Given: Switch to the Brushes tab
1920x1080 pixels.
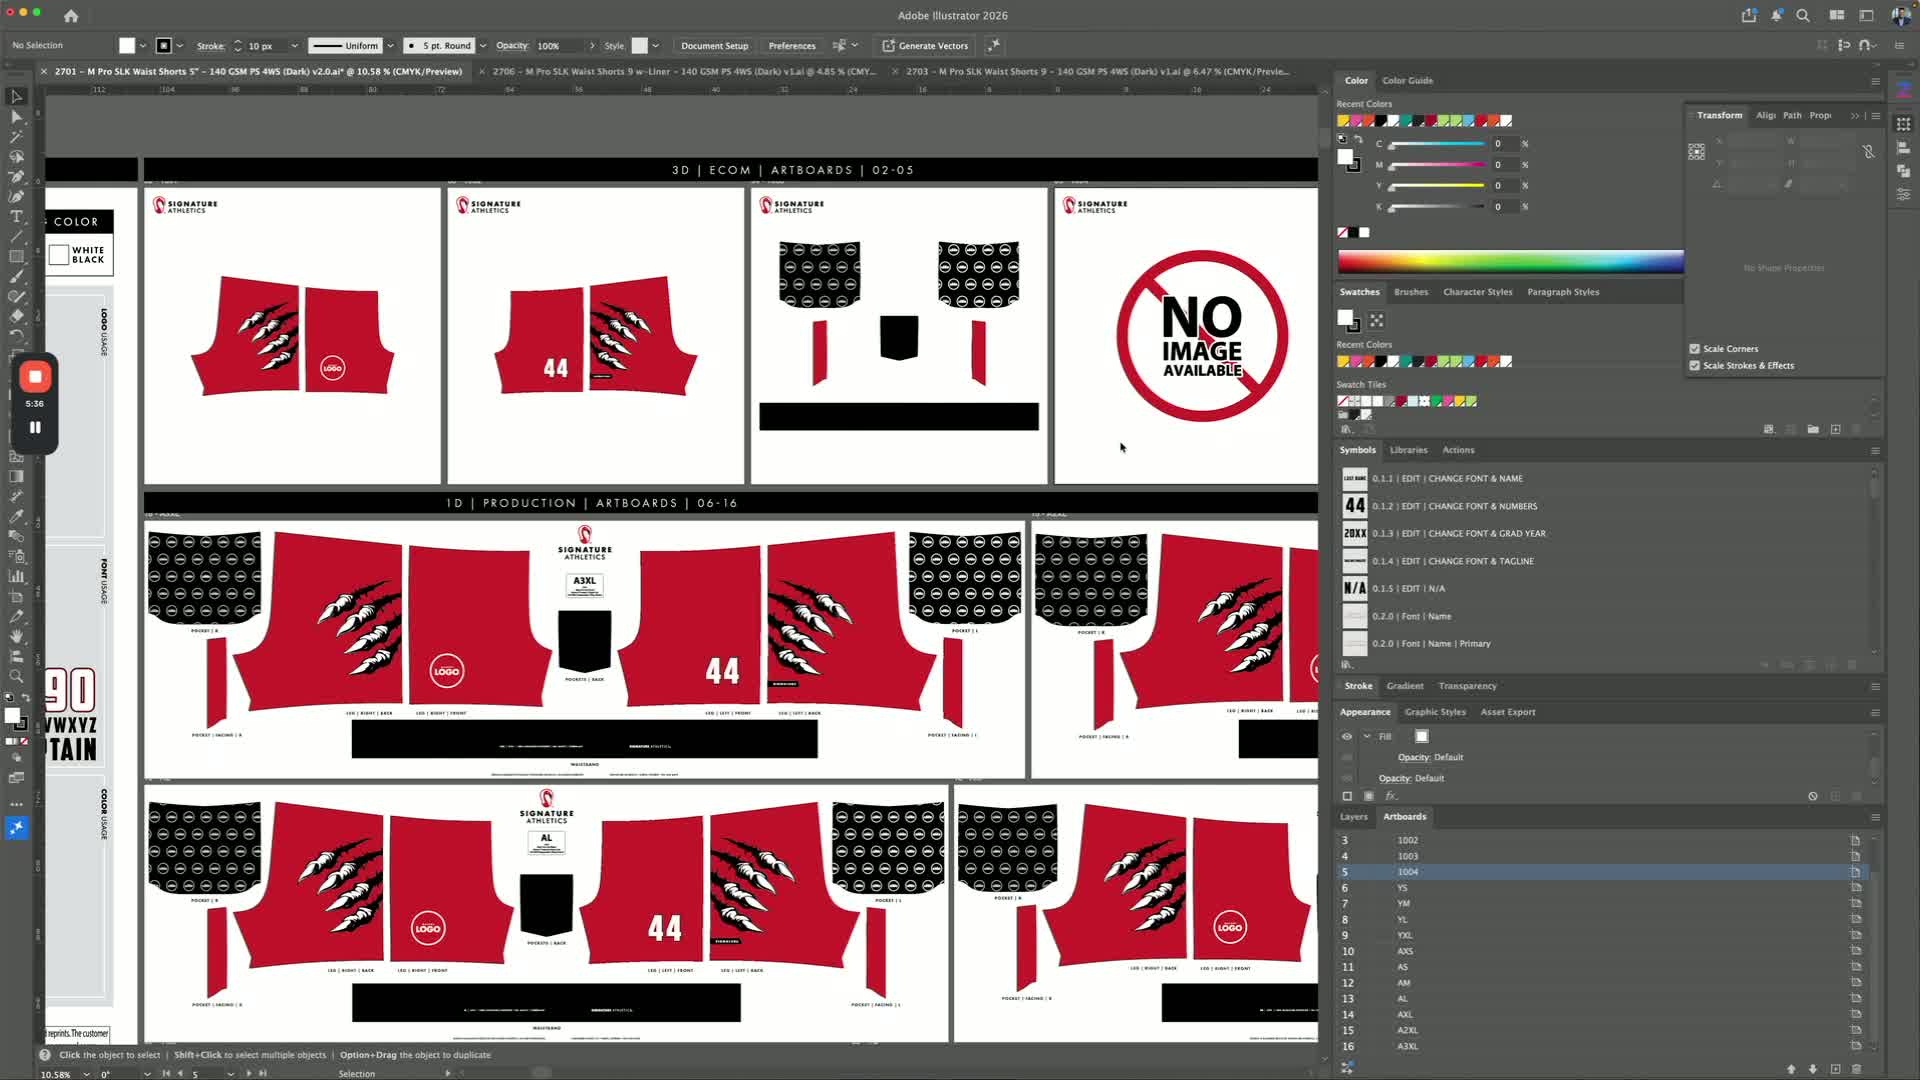Looking at the screenshot, I should 1411,292.
